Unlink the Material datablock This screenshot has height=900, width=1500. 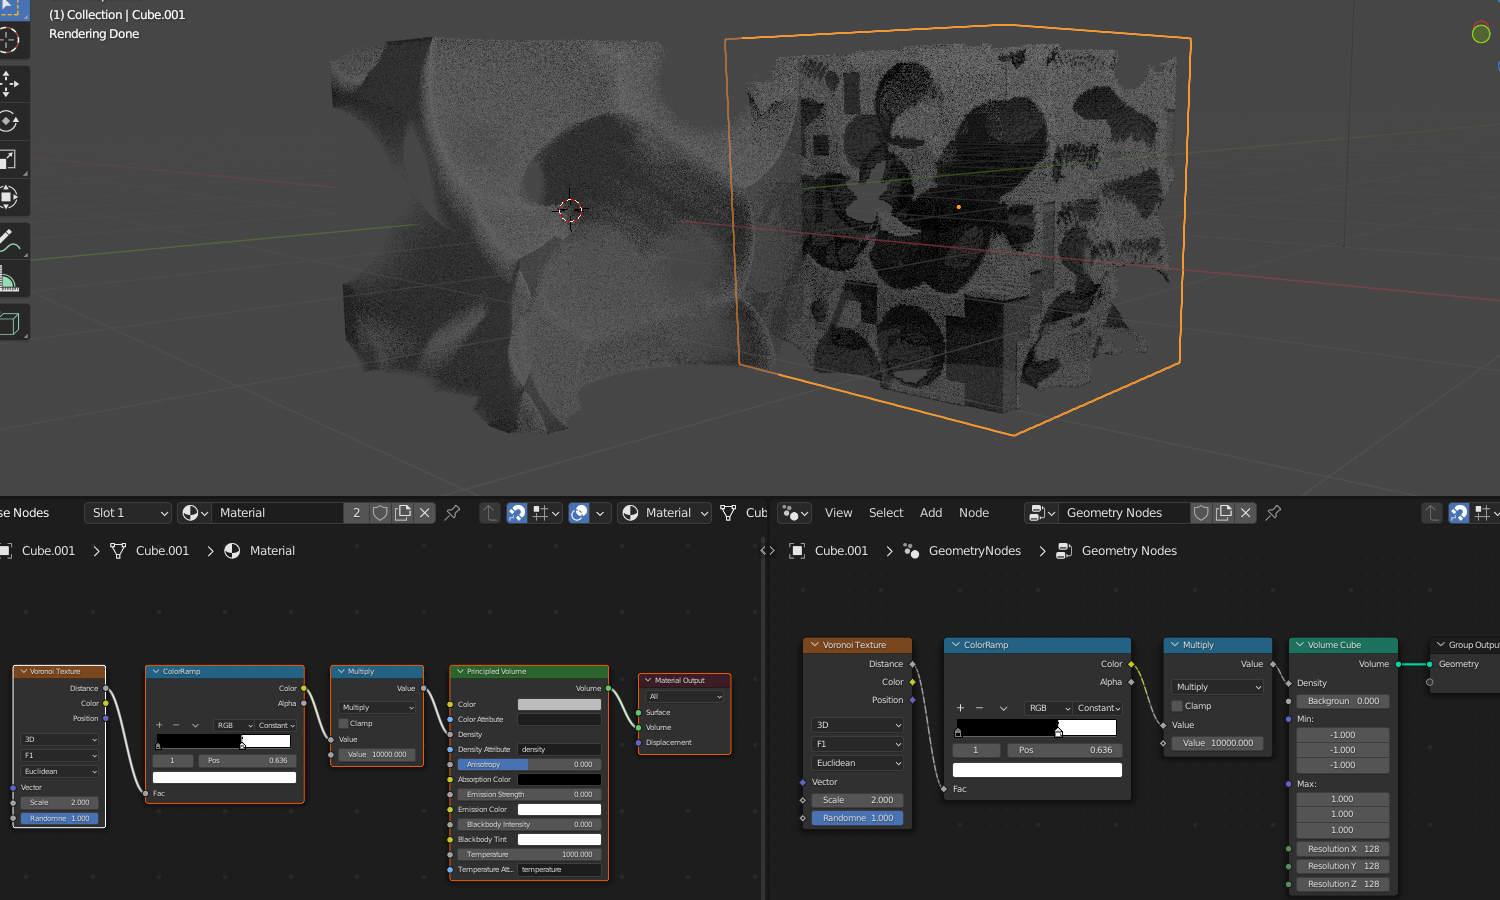[425, 513]
